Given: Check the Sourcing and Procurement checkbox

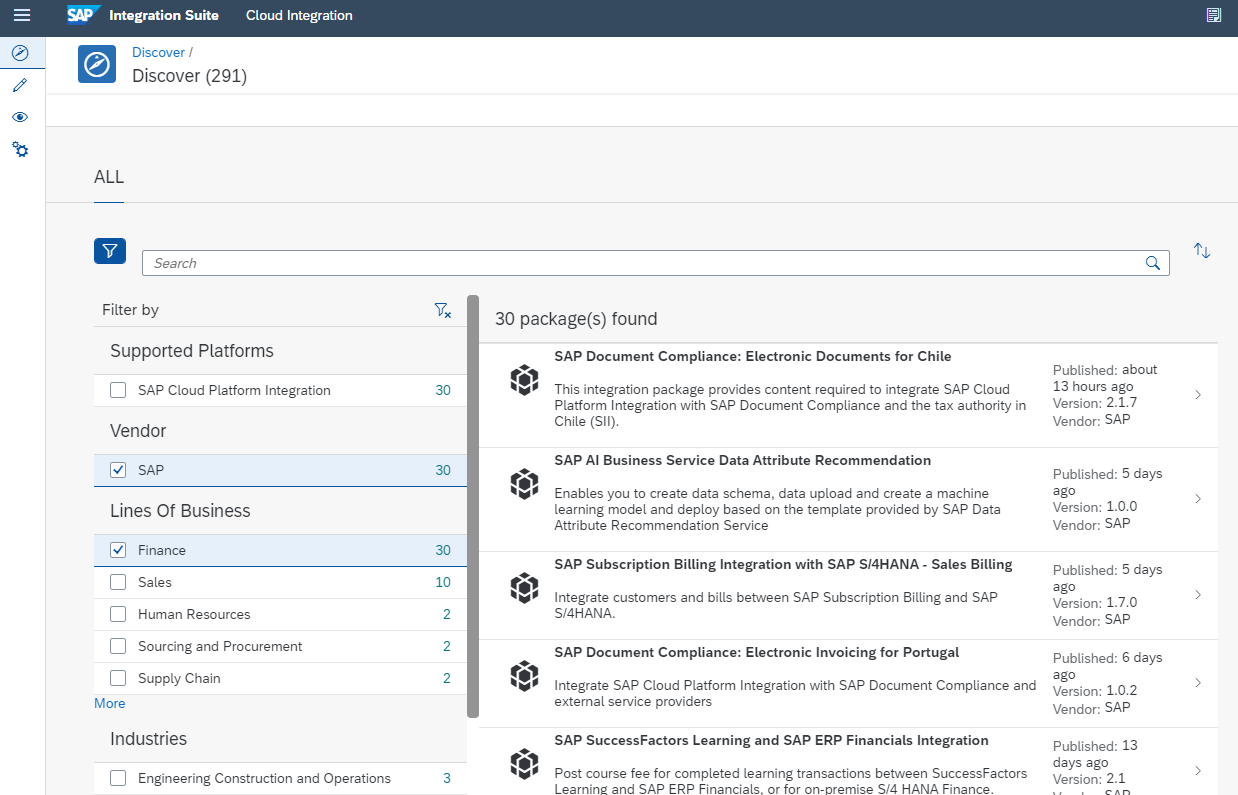Looking at the screenshot, I should pyautogui.click(x=118, y=646).
